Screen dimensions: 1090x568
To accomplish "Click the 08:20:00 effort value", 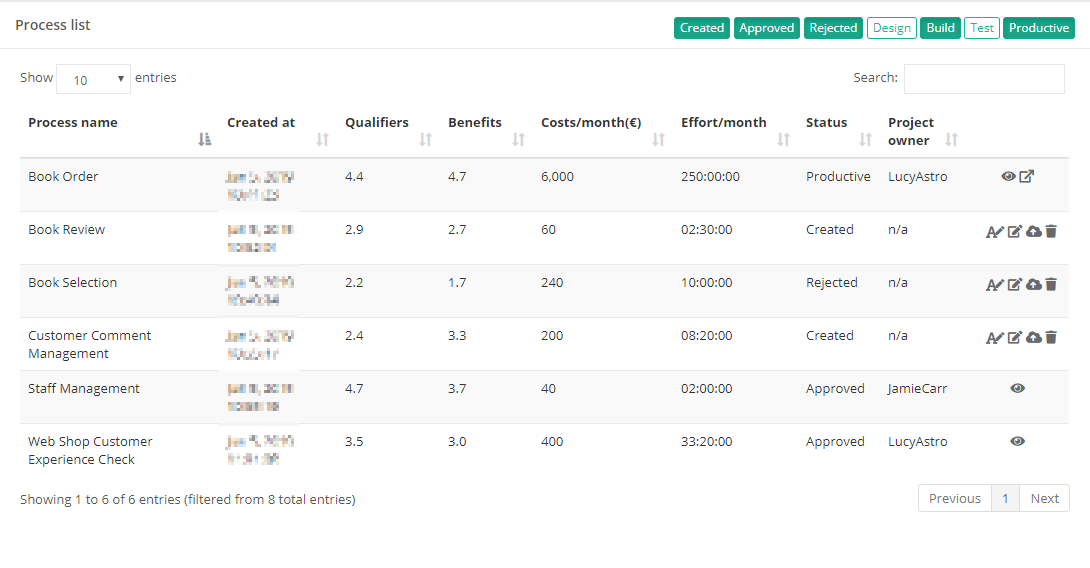I will (x=706, y=335).
